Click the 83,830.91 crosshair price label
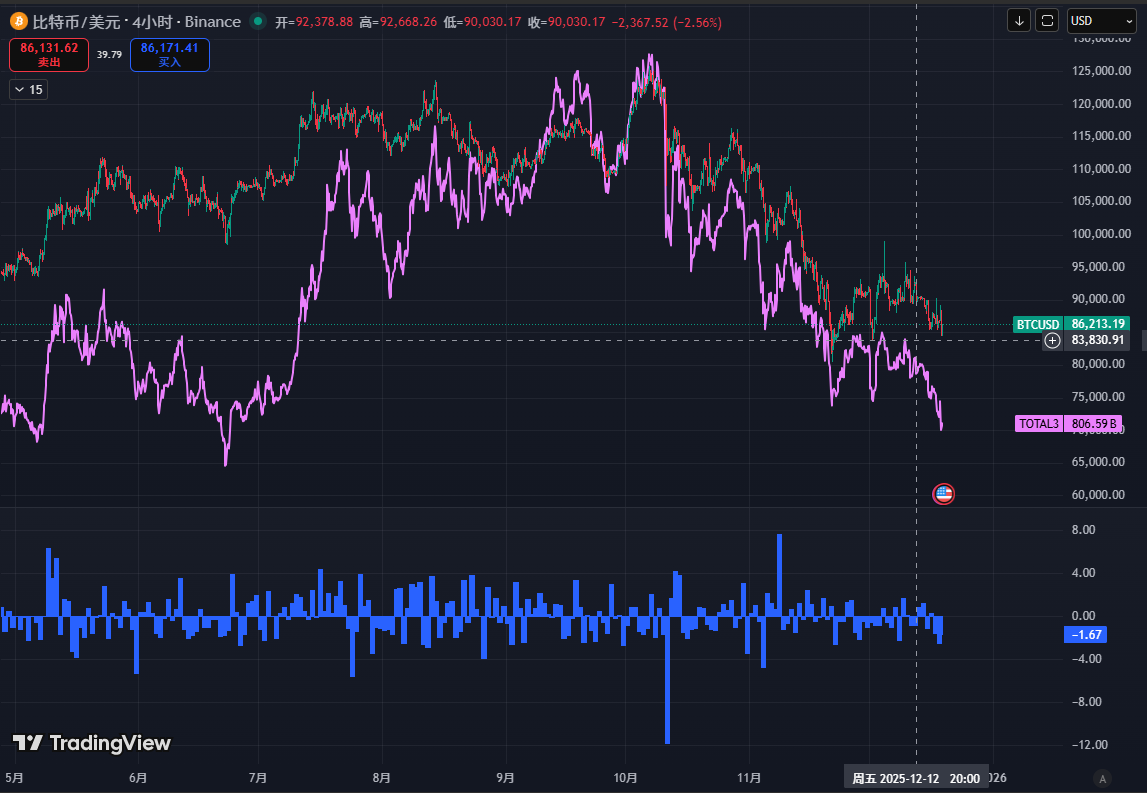Image resolution: width=1147 pixels, height=793 pixels. tap(1098, 340)
